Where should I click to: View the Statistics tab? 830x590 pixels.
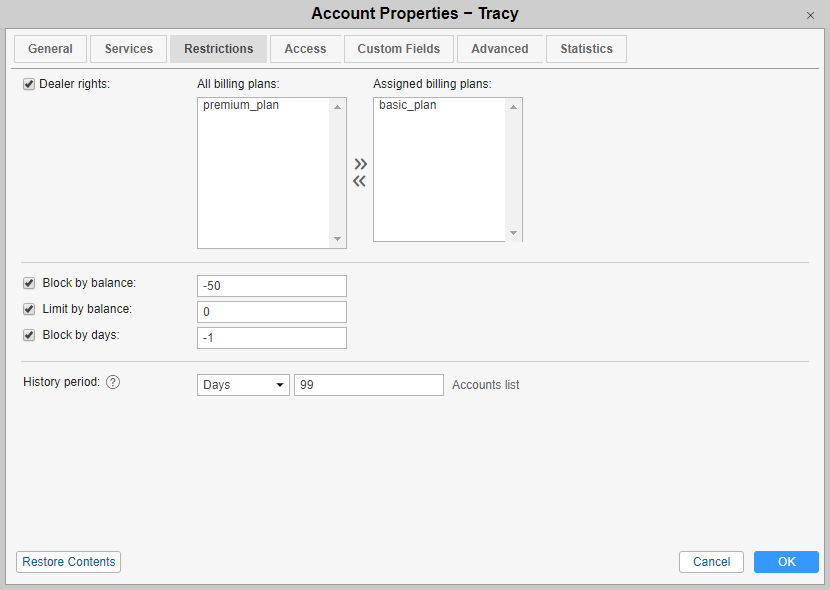click(x=587, y=49)
